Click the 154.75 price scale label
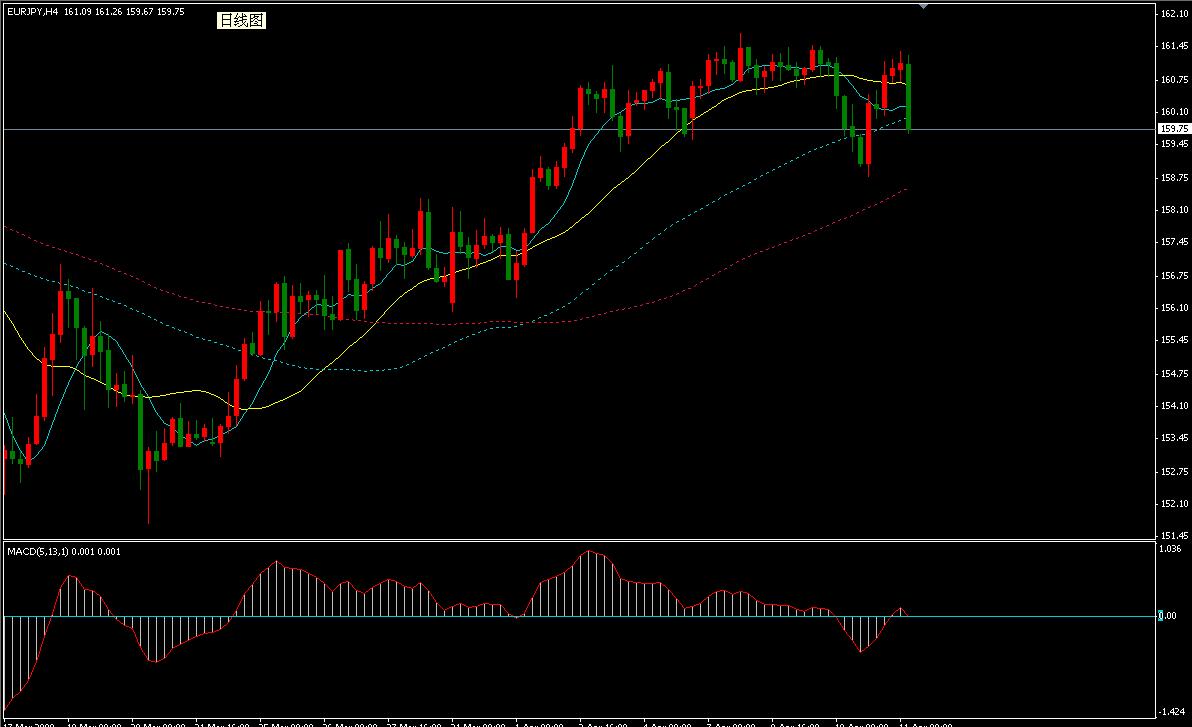Viewport: 1192px width, 727px height. pyautogui.click(x=1175, y=374)
